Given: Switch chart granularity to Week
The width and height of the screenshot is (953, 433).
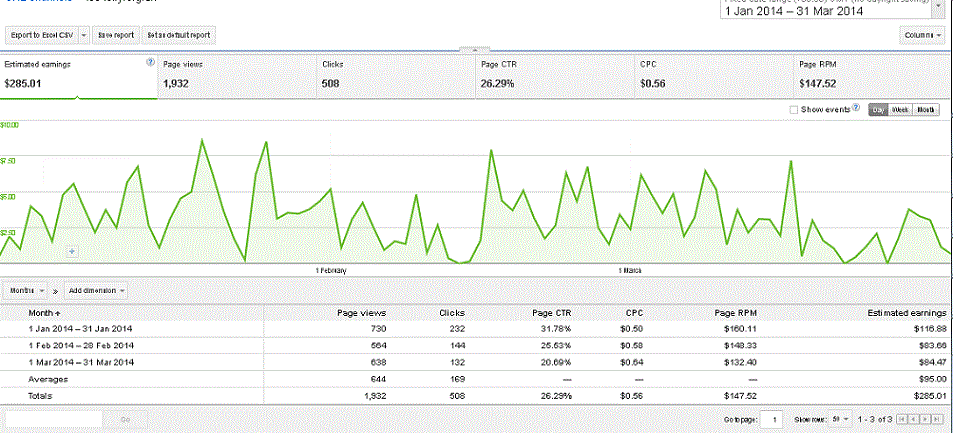Looking at the screenshot, I should click(x=900, y=110).
